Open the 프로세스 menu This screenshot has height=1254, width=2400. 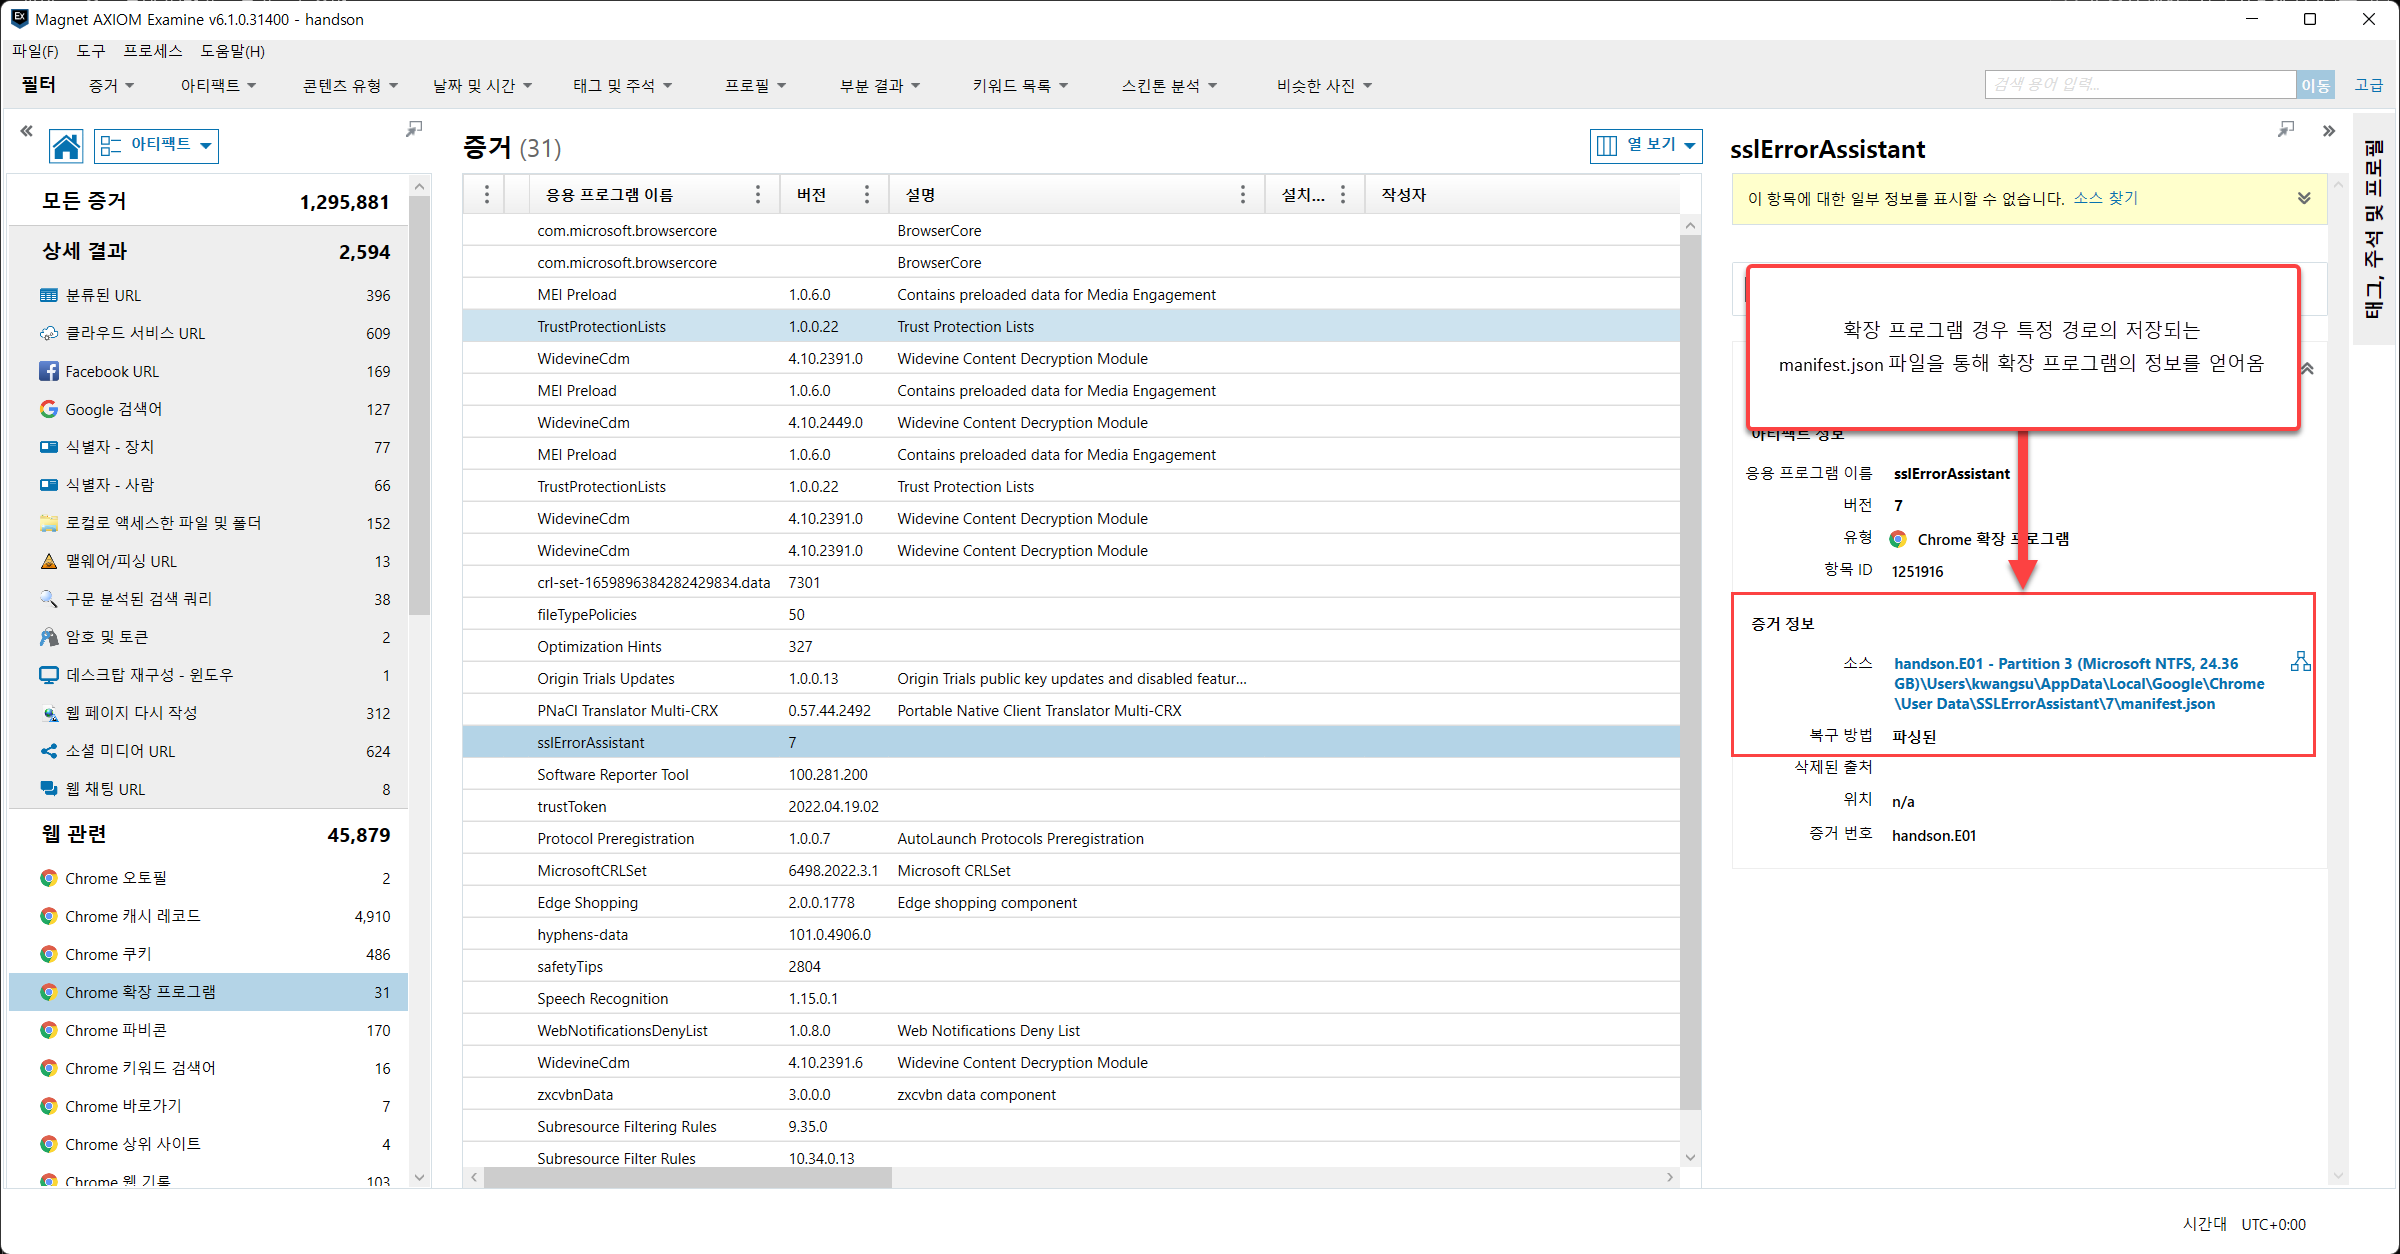coord(152,51)
